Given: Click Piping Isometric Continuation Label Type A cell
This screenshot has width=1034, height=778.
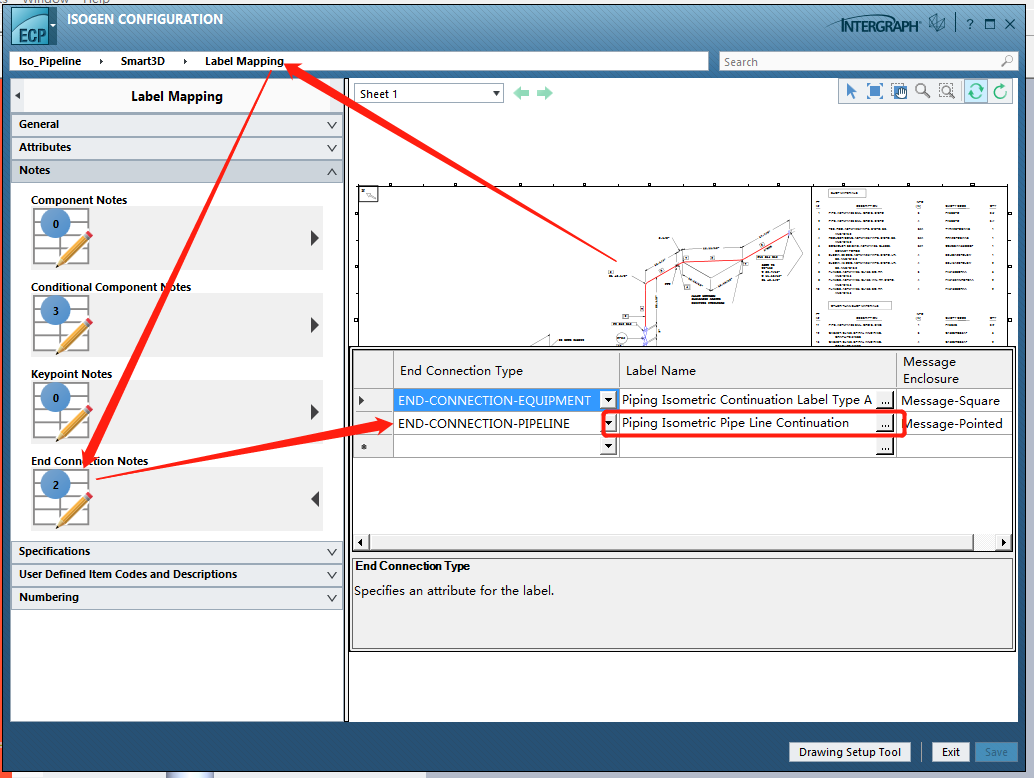Looking at the screenshot, I should 748,400.
